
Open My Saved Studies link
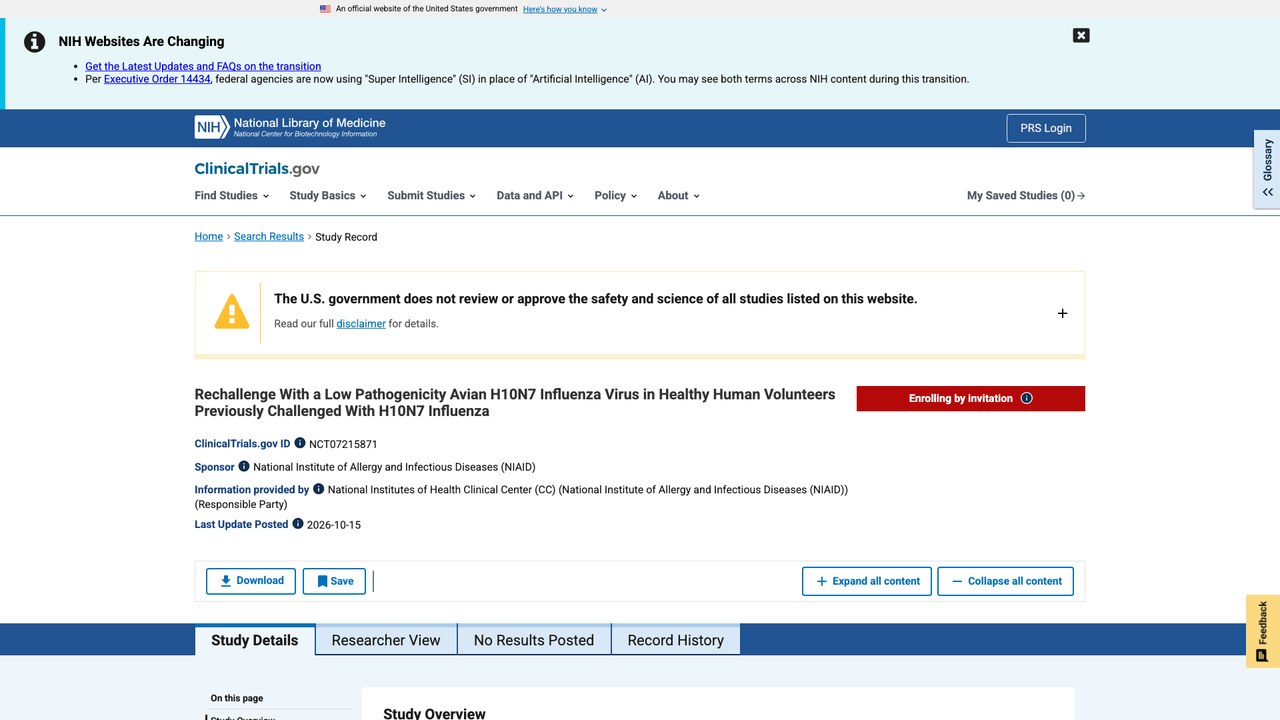(1026, 196)
